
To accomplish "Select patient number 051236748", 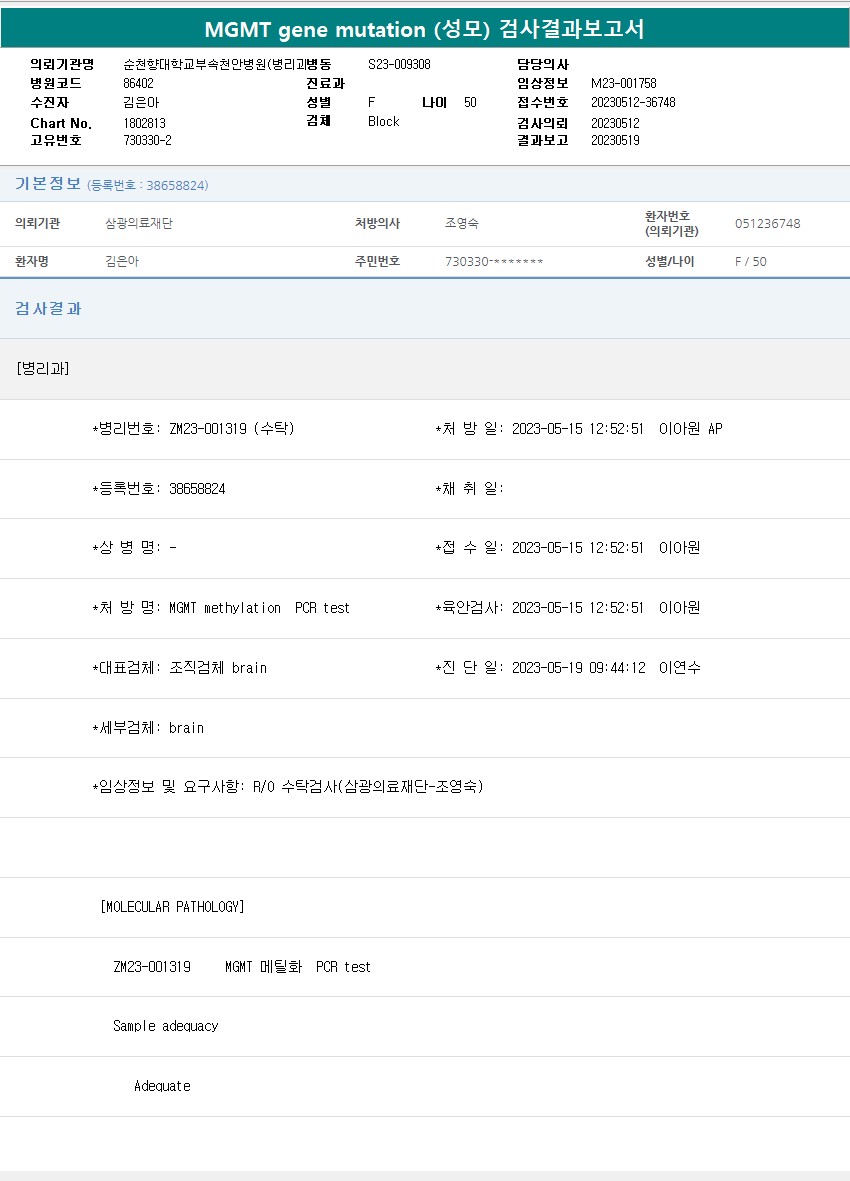I will pos(767,224).
